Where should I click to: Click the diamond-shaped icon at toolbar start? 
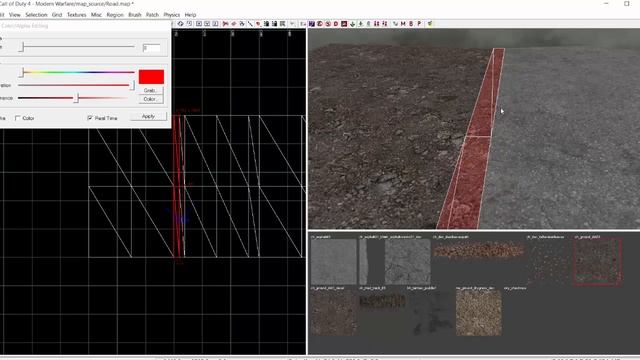pyautogui.click(x=180, y=24)
